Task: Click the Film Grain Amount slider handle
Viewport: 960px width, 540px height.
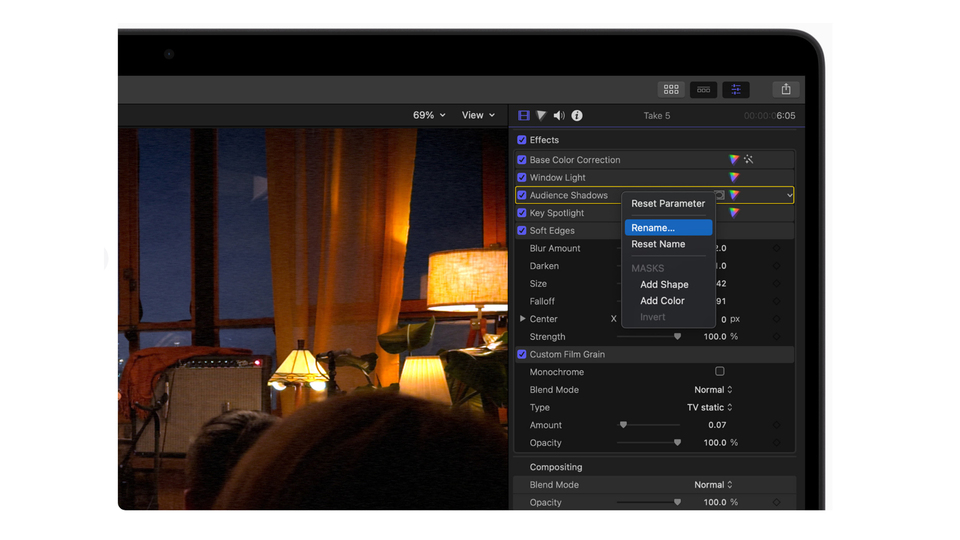Action: click(x=623, y=425)
